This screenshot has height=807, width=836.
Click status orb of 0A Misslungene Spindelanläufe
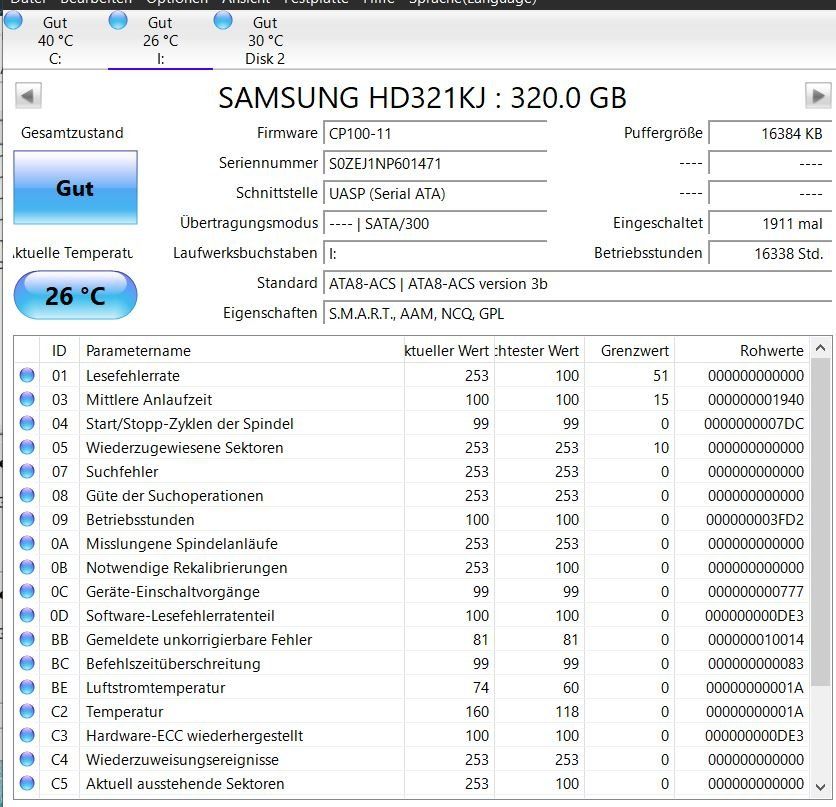(27, 543)
